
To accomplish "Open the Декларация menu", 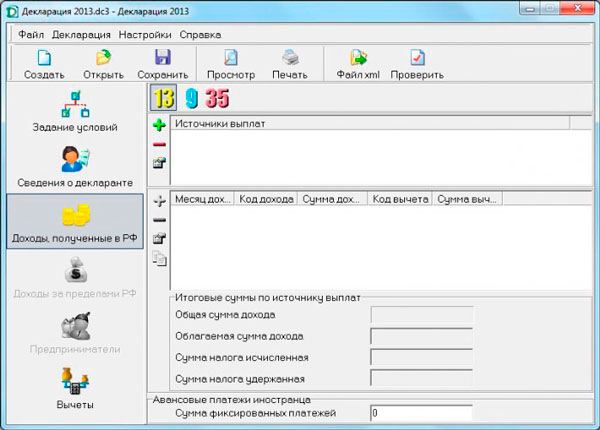I will (x=81, y=35).
